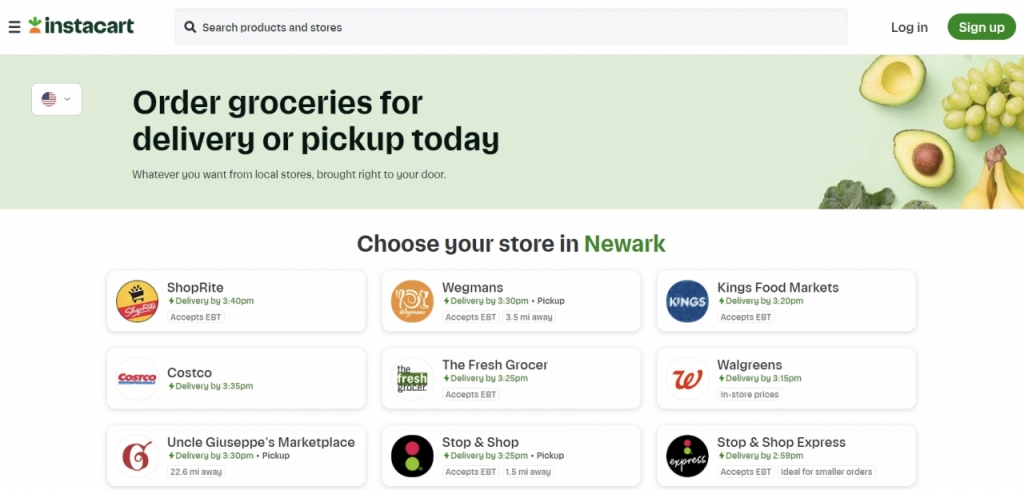The width and height of the screenshot is (1024, 490).
Task: Open the hamburger navigation menu
Action: [14, 27]
